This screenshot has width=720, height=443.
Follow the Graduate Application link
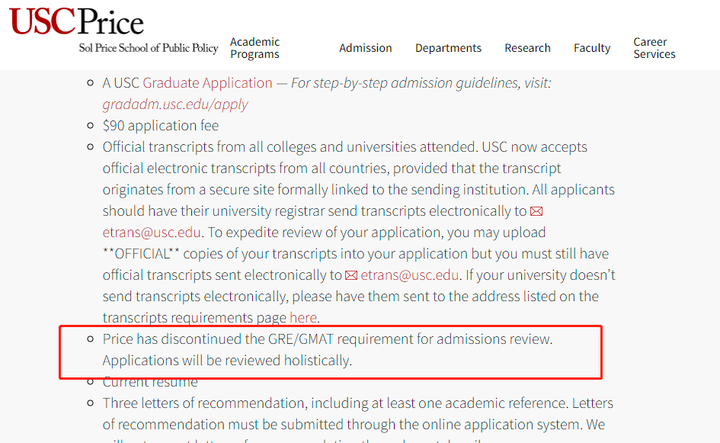208,83
